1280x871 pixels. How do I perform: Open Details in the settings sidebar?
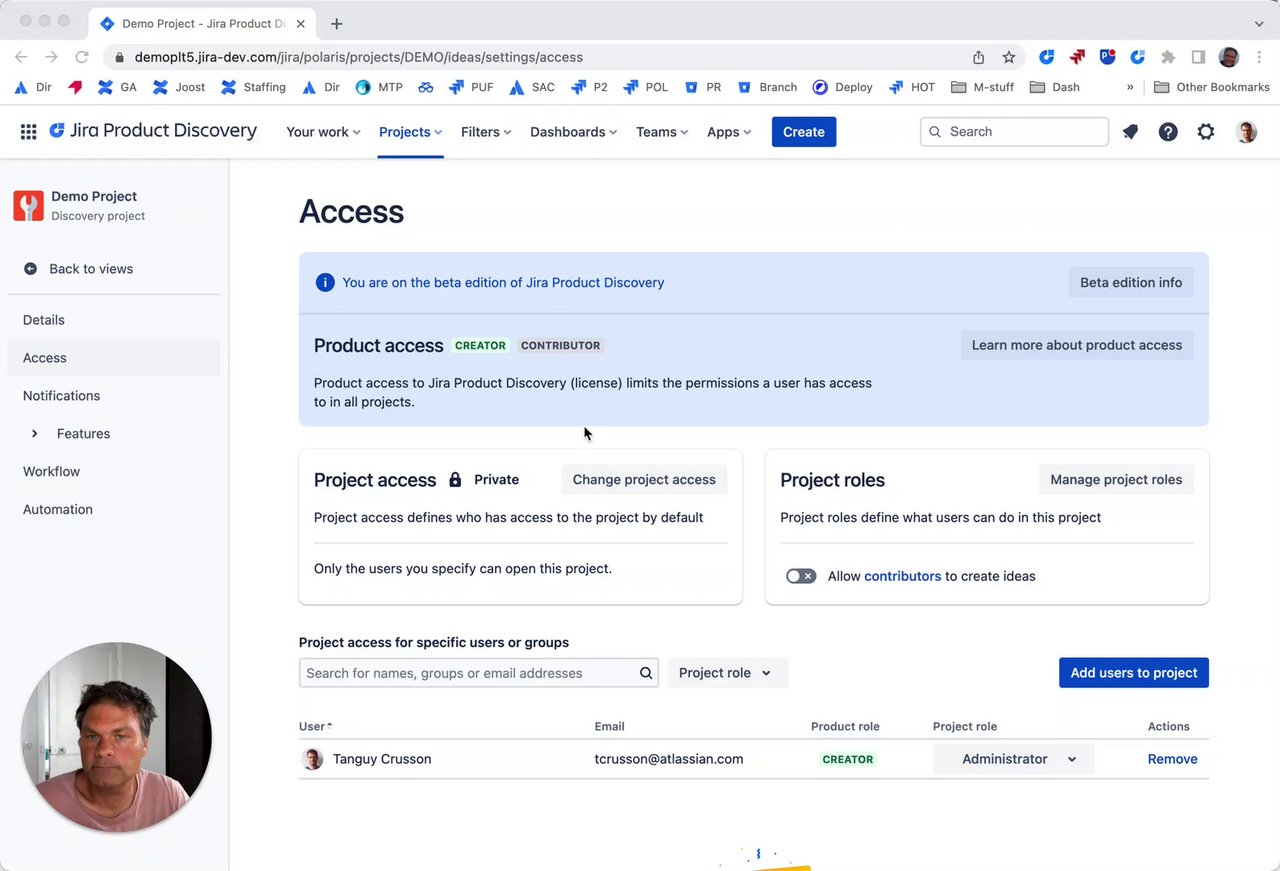pos(114,320)
